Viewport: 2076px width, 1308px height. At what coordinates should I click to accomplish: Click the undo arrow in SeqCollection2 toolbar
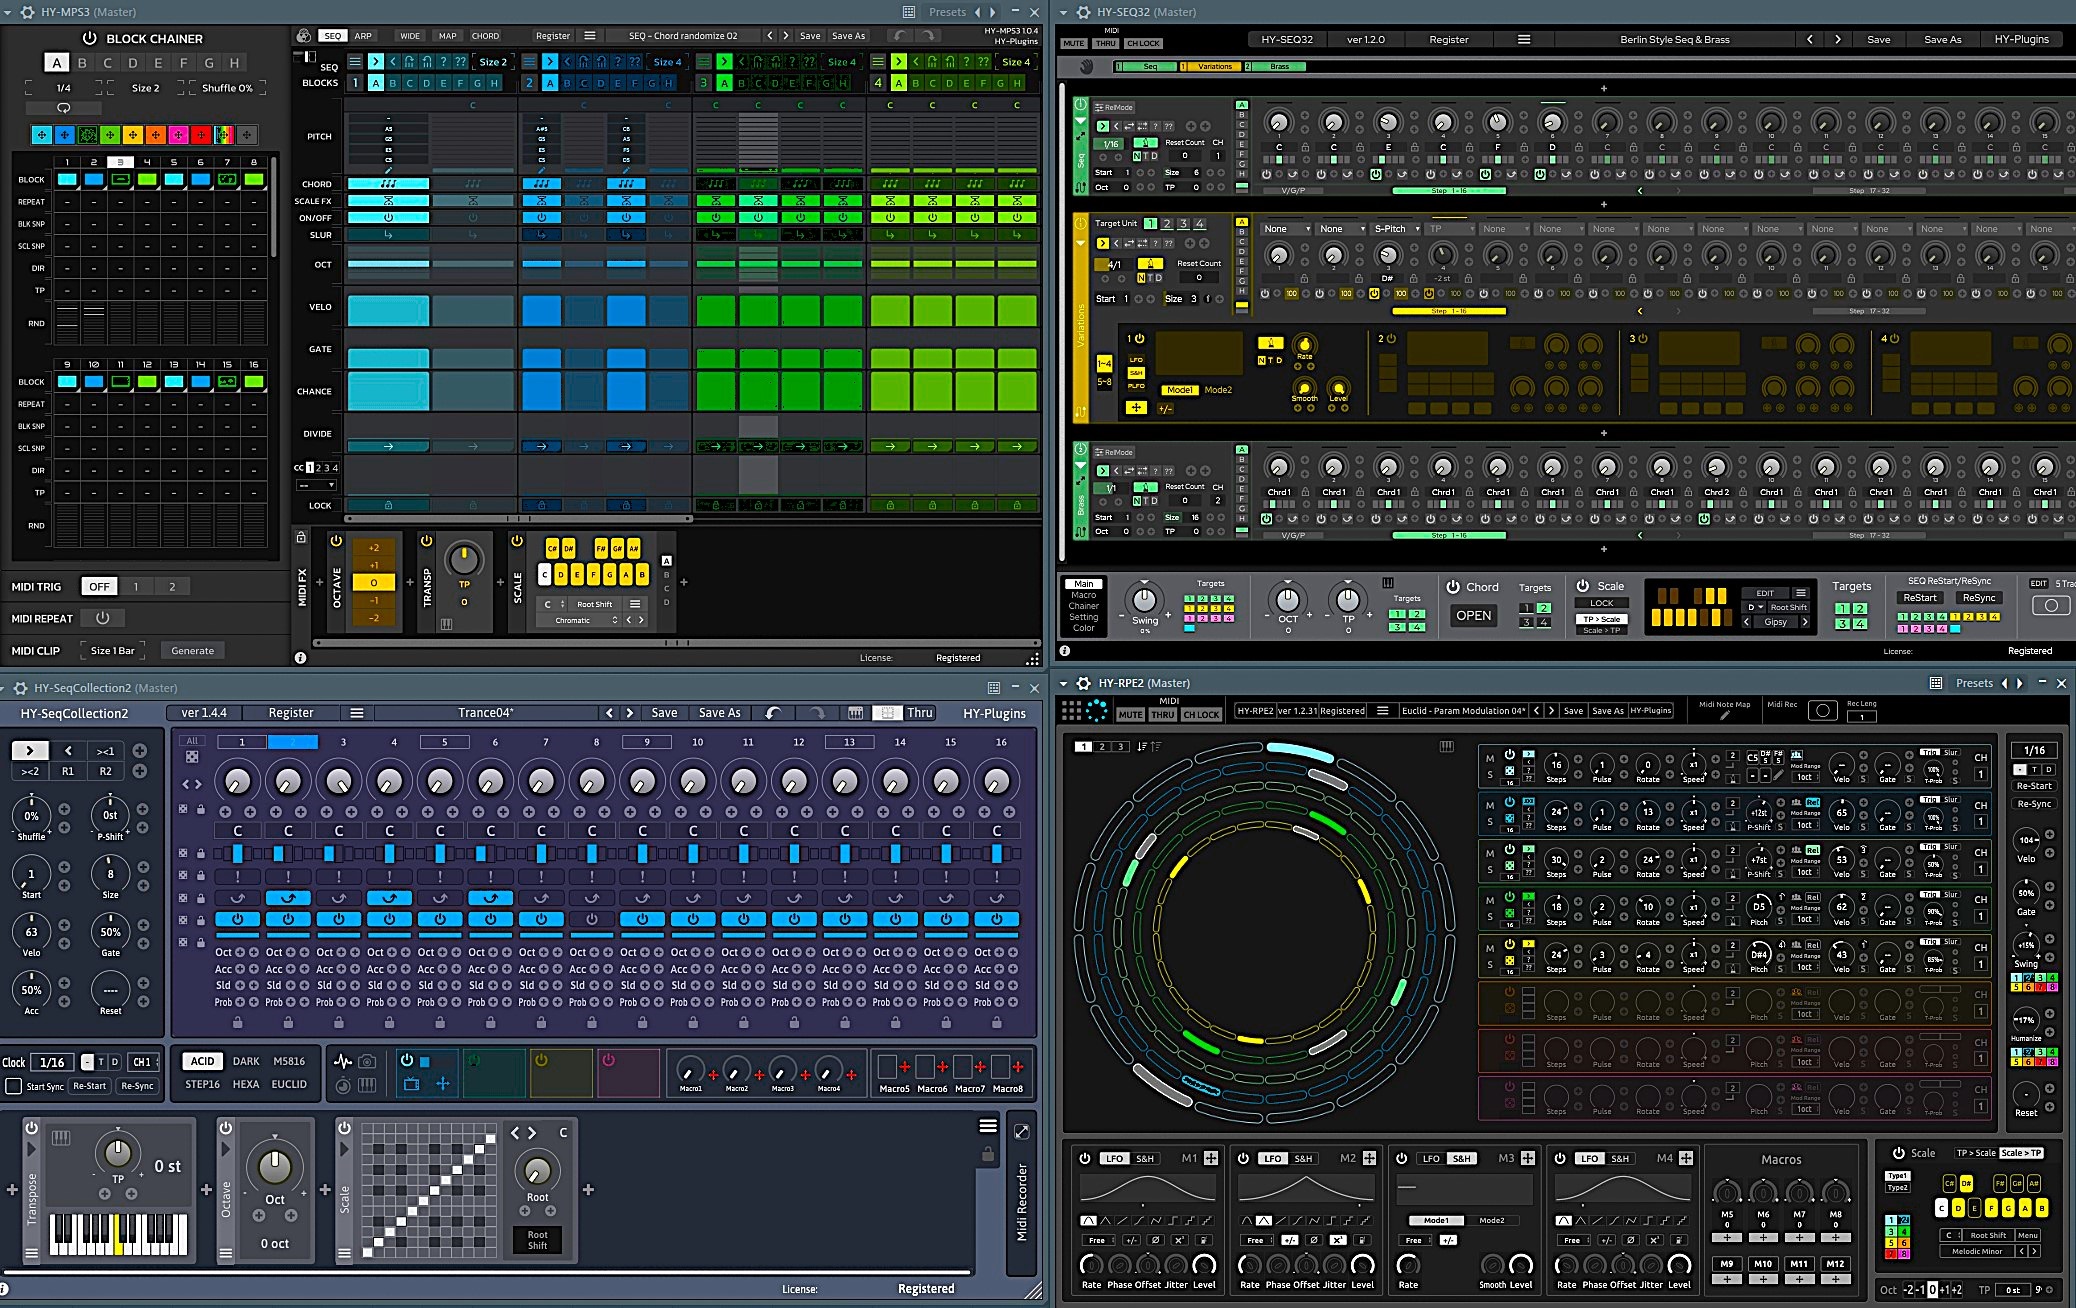tap(773, 713)
